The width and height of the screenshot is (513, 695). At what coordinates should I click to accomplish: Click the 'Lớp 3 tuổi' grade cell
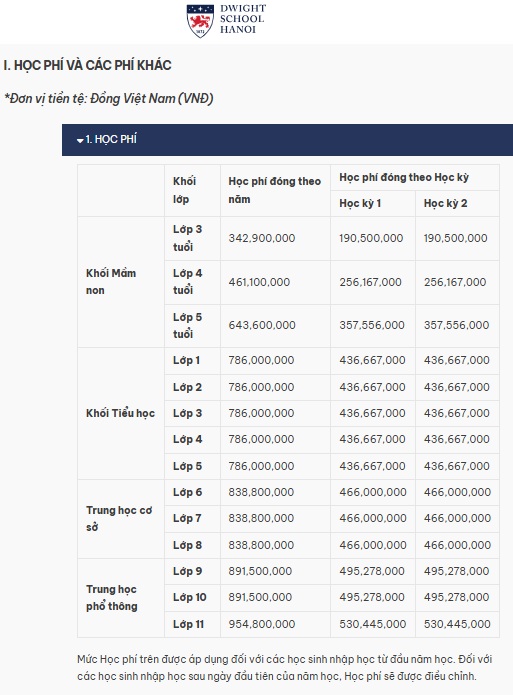187,238
